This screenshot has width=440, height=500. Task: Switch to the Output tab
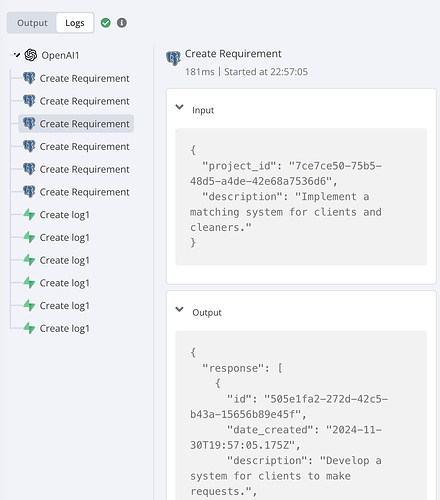(32, 23)
